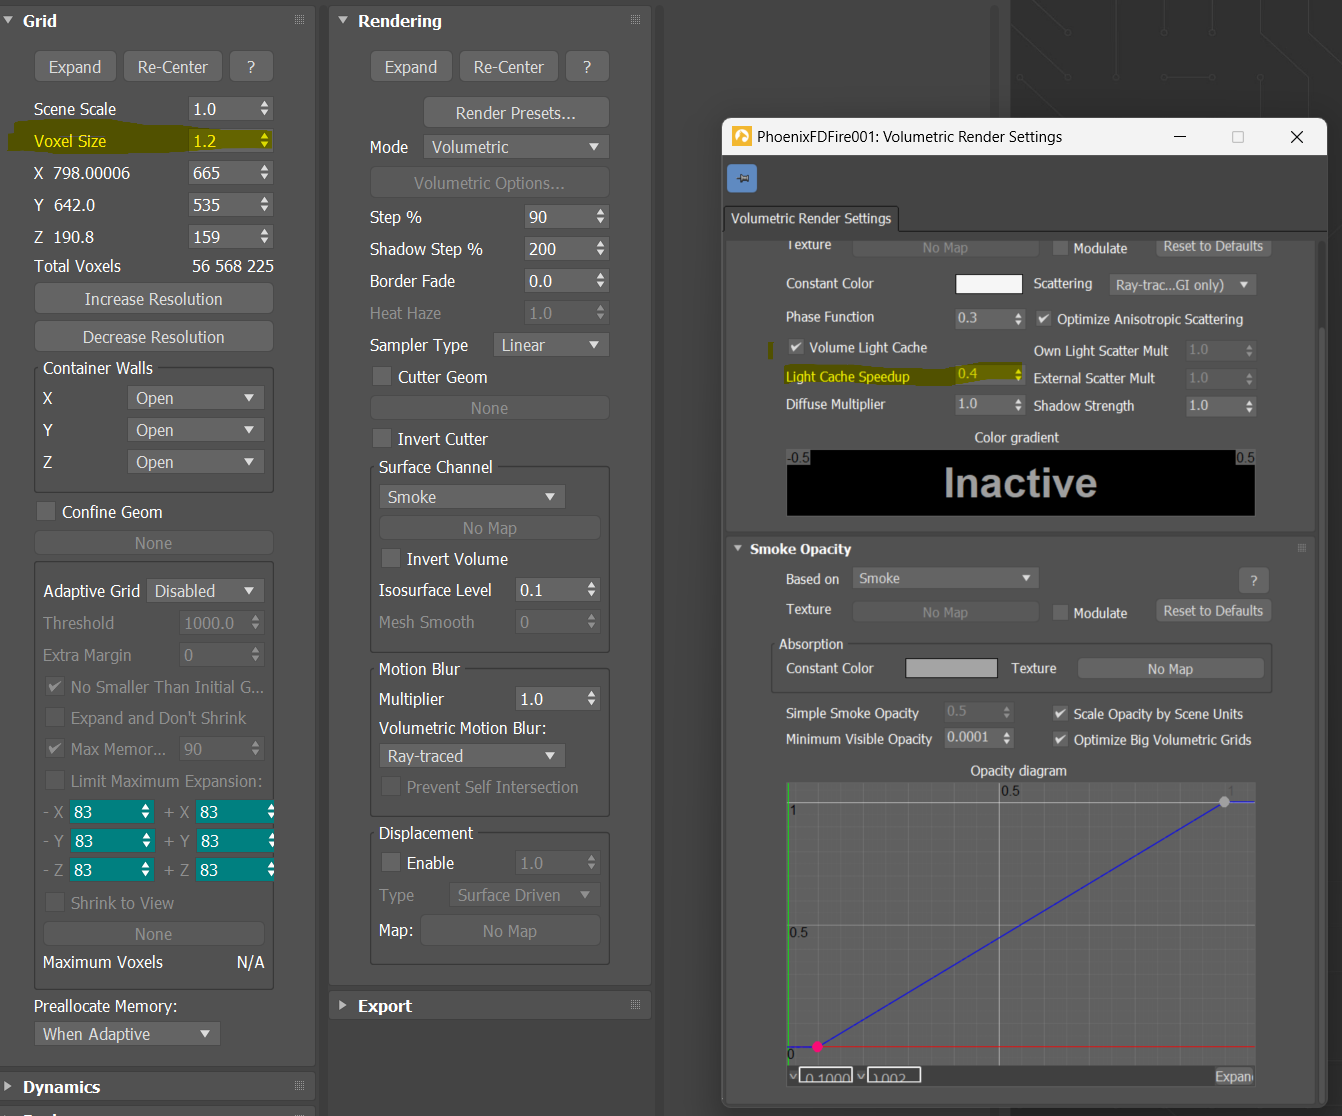The width and height of the screenshot is (1342, 1116).
Task: Click the Isosurface Level spinner arrows
Action: pyautogui.click(x=592, y=590)
